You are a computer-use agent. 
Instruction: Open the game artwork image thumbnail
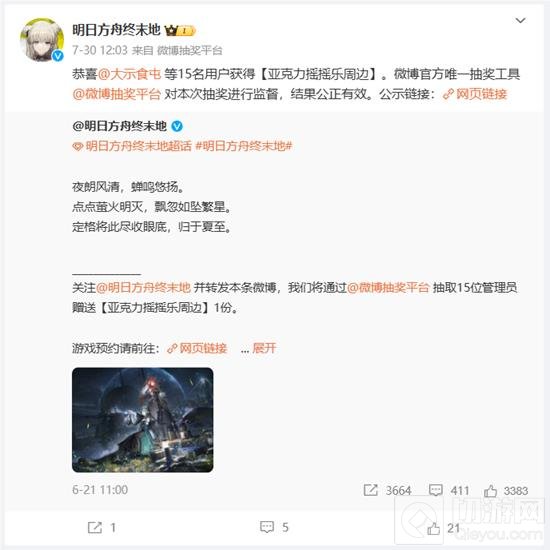[142, 420]
